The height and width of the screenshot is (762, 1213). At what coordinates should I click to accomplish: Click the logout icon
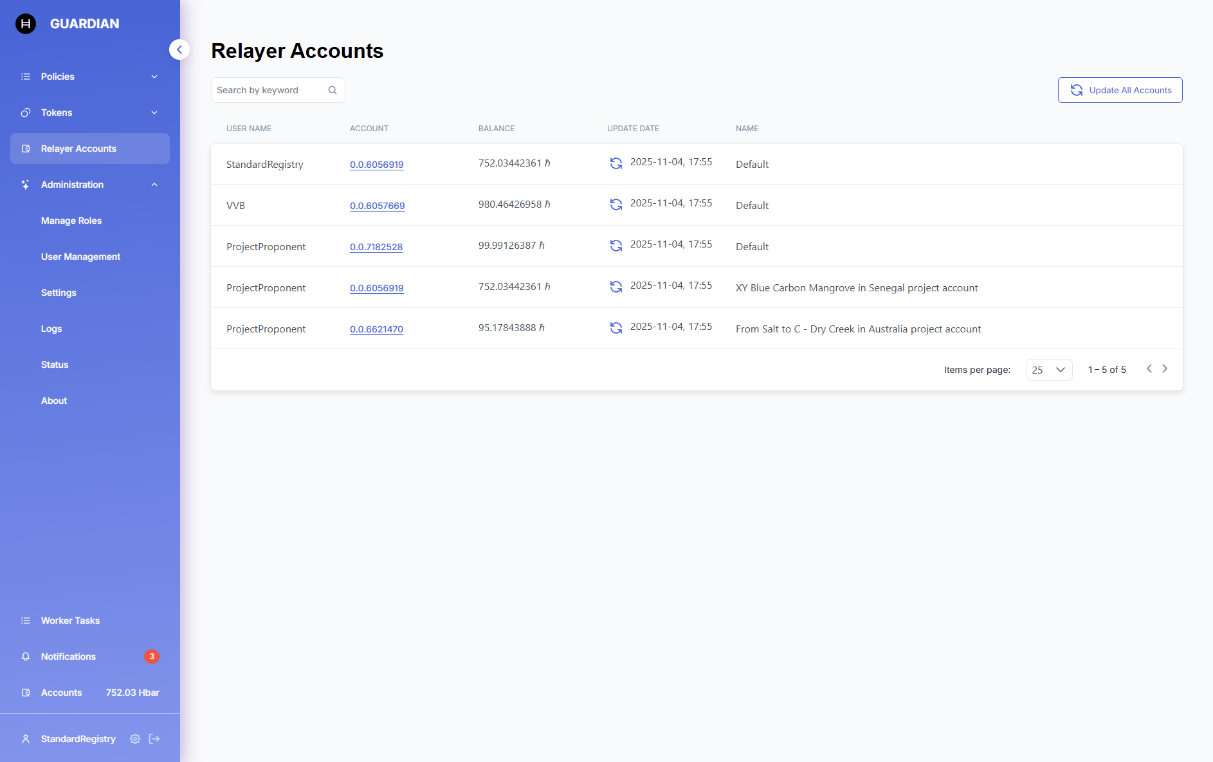(154, 739)
